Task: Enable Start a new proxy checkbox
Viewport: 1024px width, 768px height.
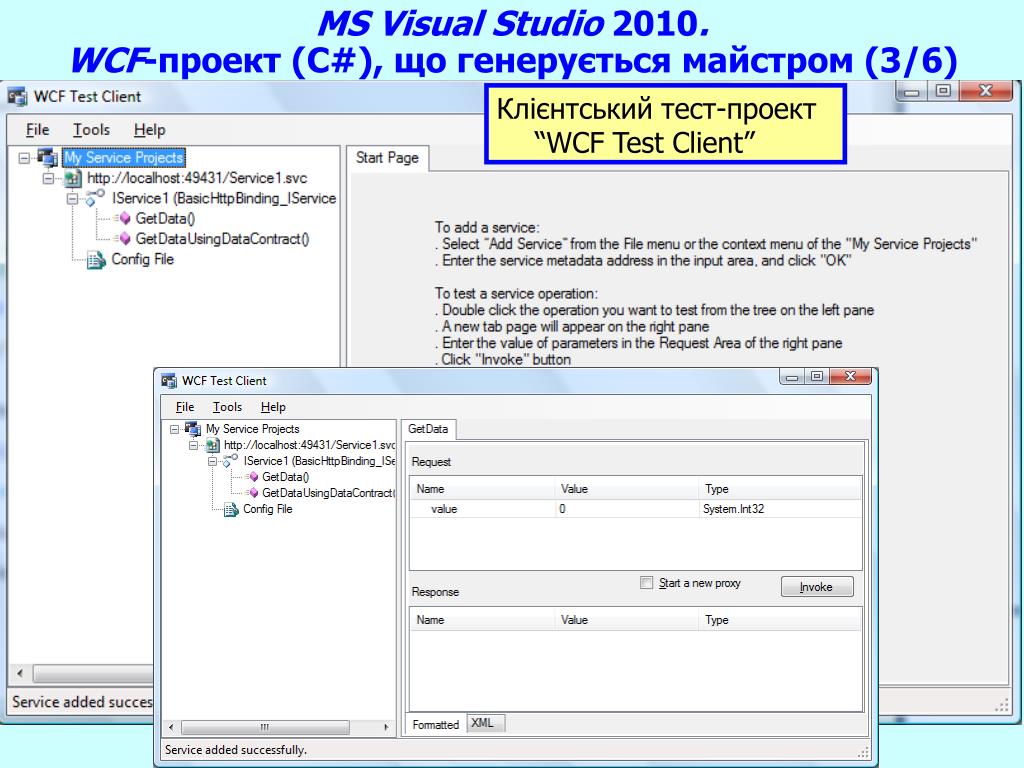Action: point(647,583)
